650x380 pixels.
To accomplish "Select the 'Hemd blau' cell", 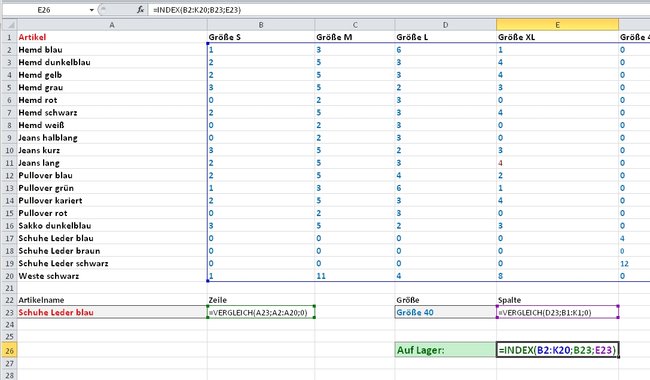I will 112,50.
